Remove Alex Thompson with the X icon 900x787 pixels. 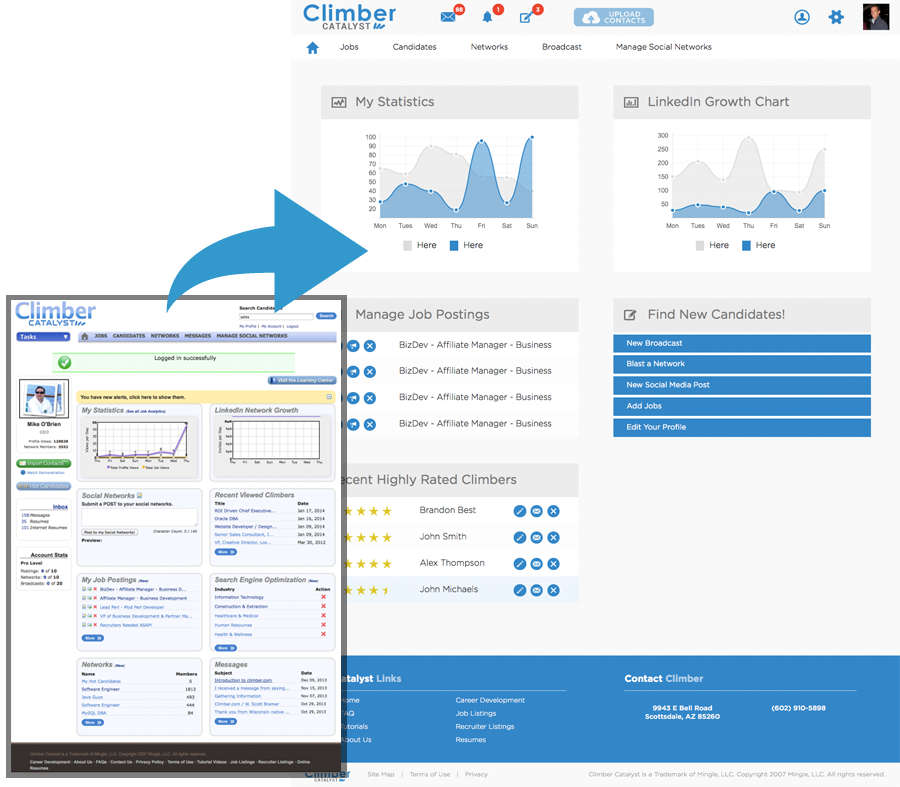click(553, 563)
